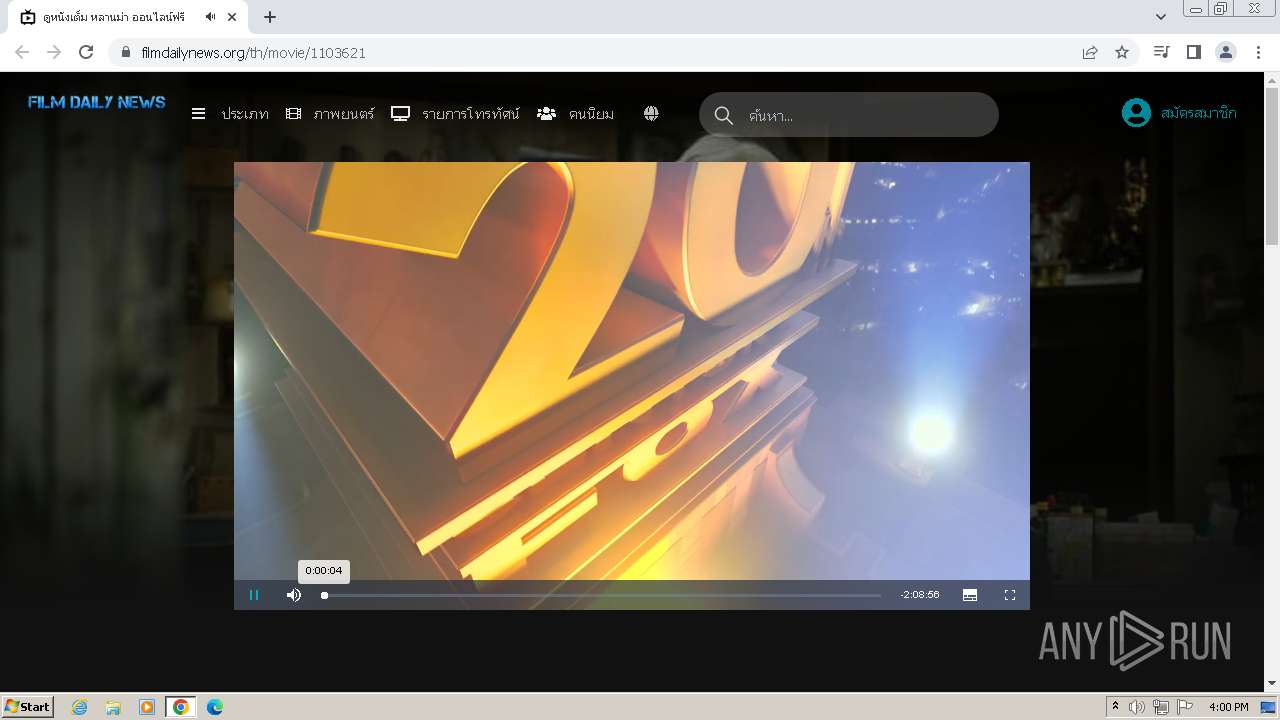Launch Internet Explorer from taskbar
The height and width of the screenshot is (720, 1280).
(x=80, y=707)
